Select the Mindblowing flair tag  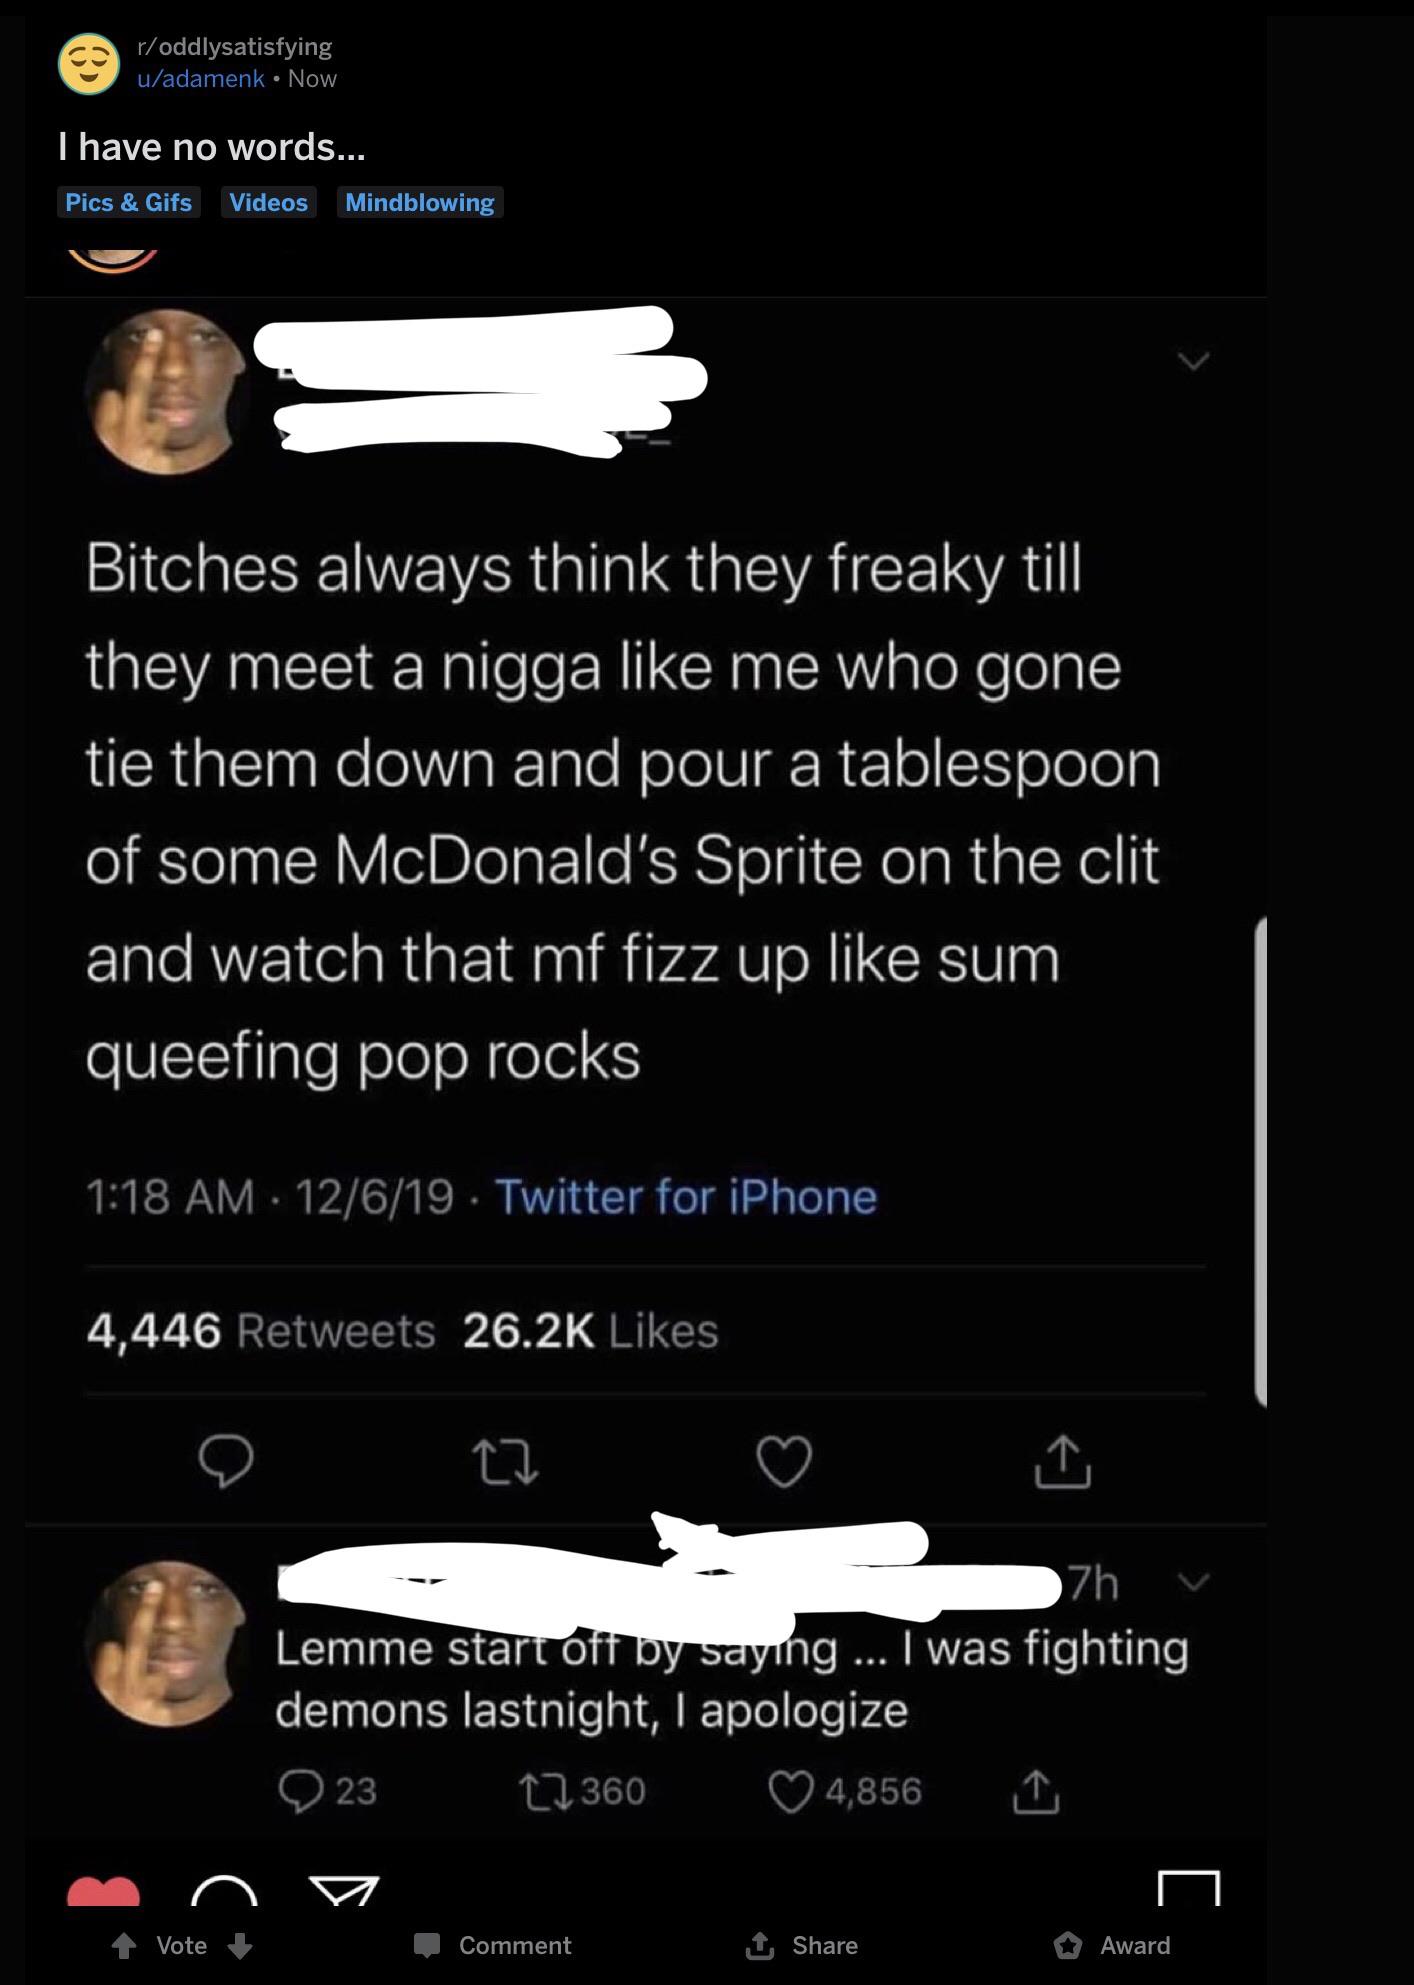click(420, 202)
